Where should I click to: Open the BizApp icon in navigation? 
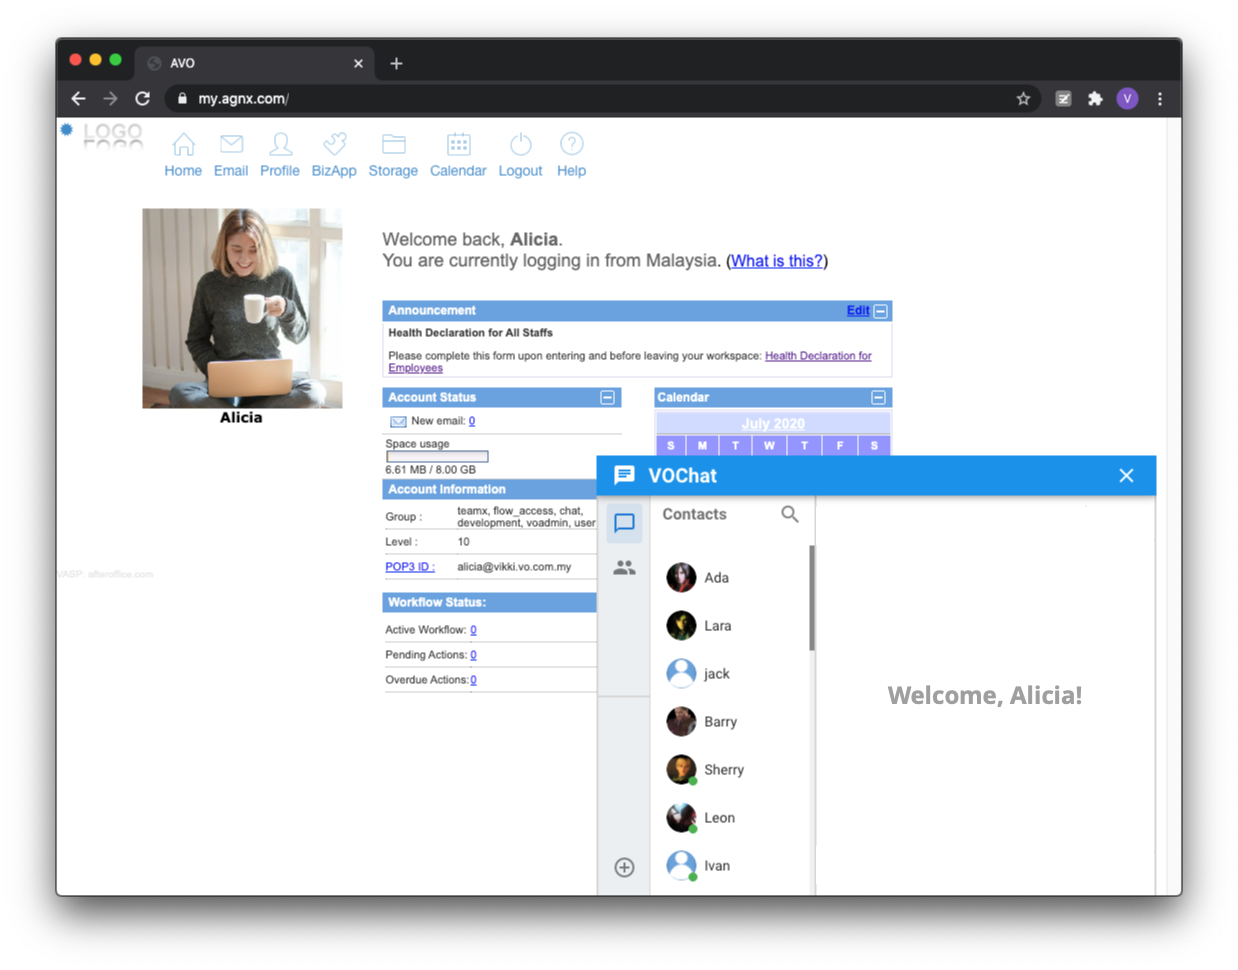click(x=334, y=145)
